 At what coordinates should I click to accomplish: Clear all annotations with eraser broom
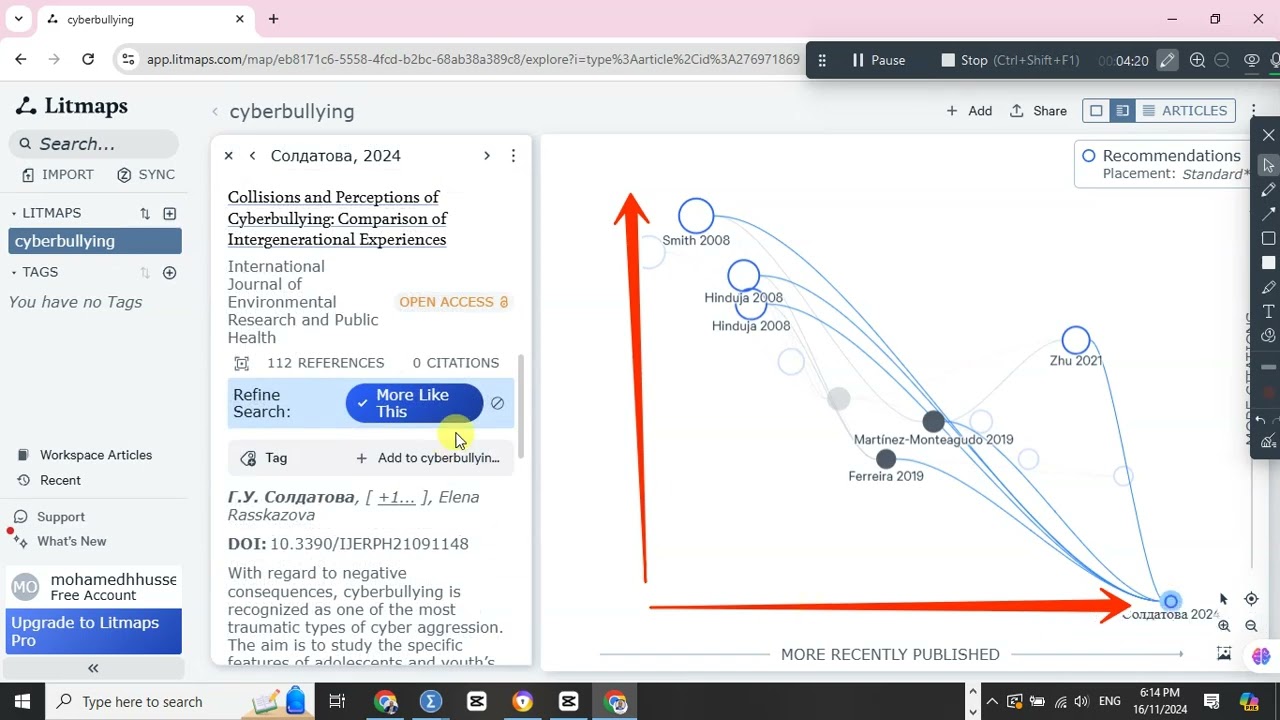pyautogui.click(x=1268, y=442)
